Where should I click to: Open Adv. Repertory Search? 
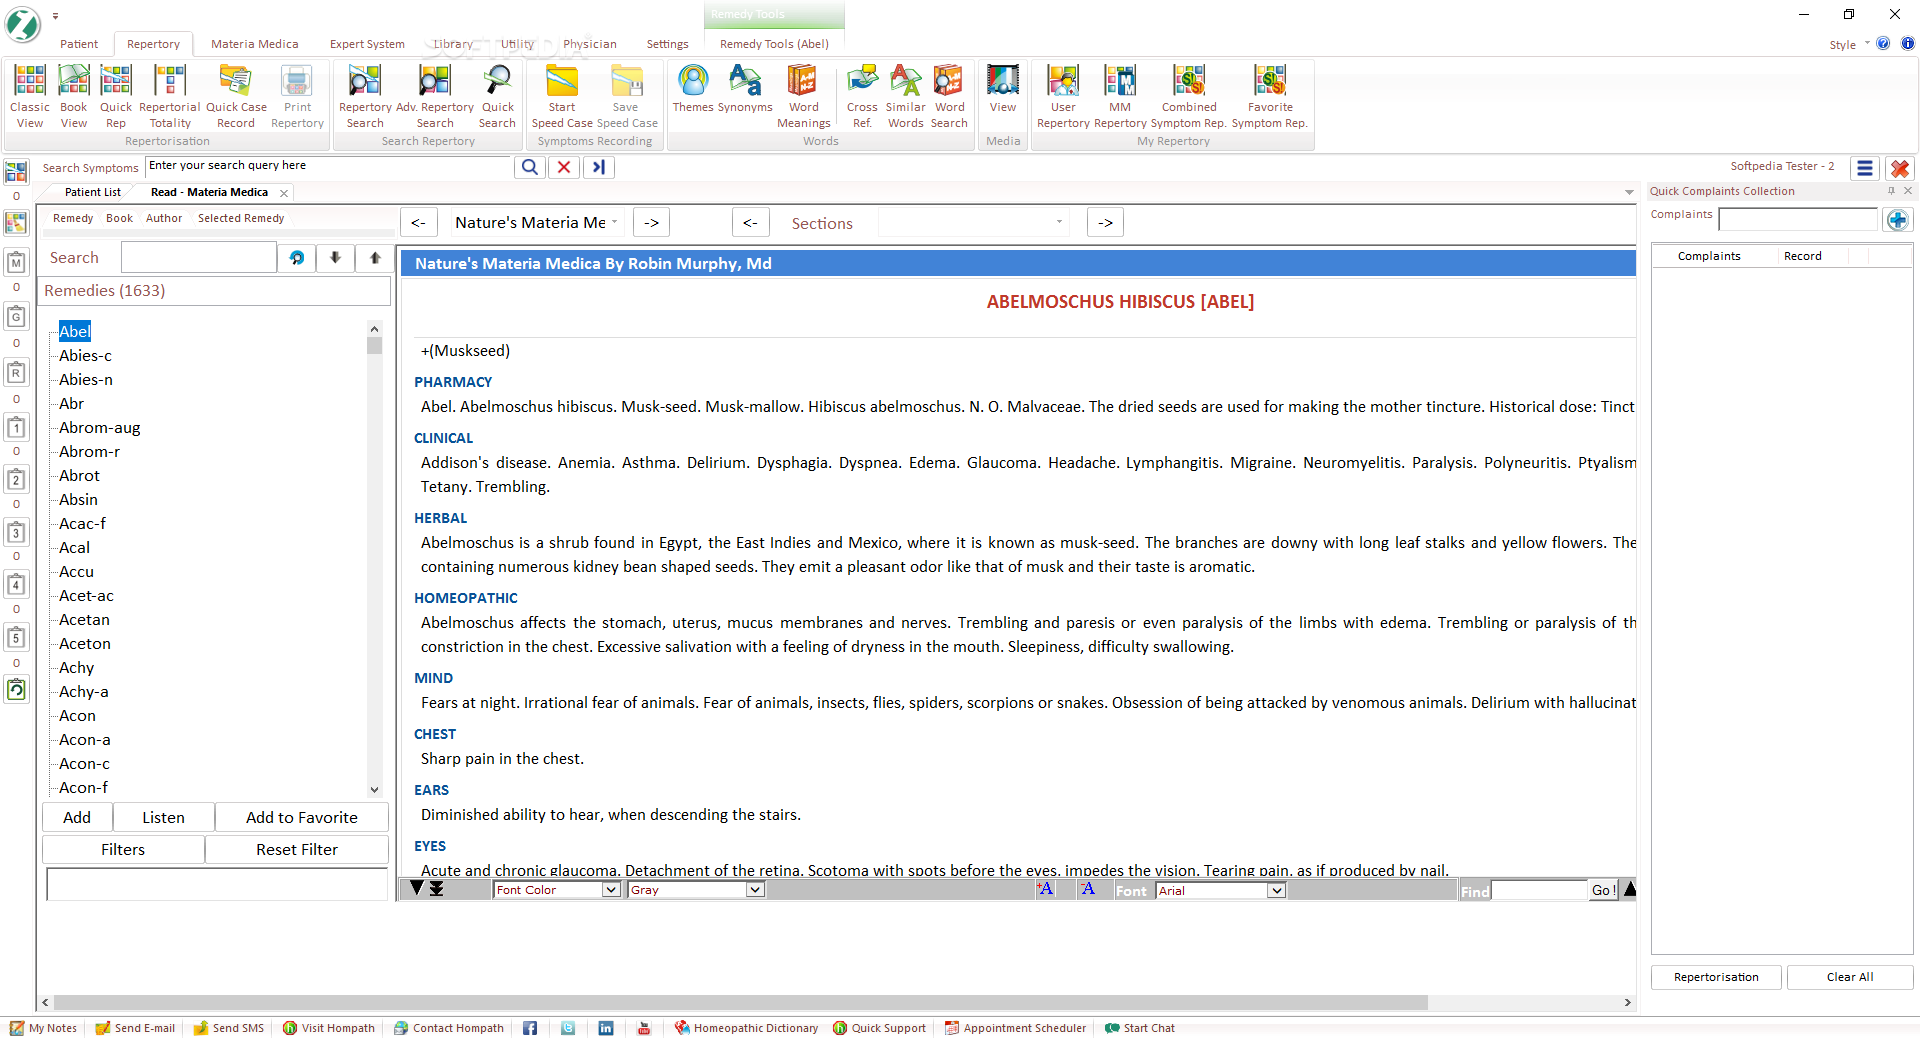click(x=435, y=97)
